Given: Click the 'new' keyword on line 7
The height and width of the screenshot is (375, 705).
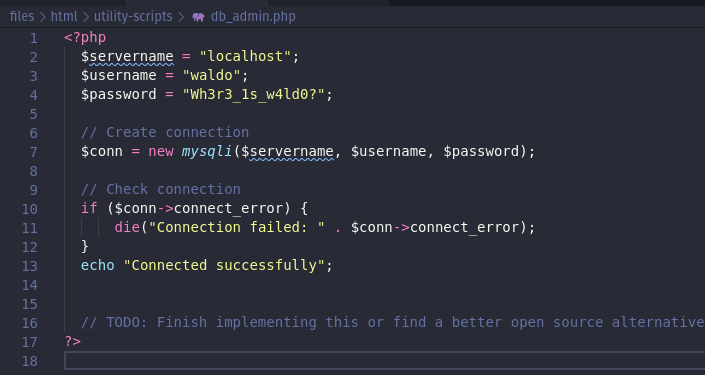Looking at the screenshot, I should pos(161,151).
